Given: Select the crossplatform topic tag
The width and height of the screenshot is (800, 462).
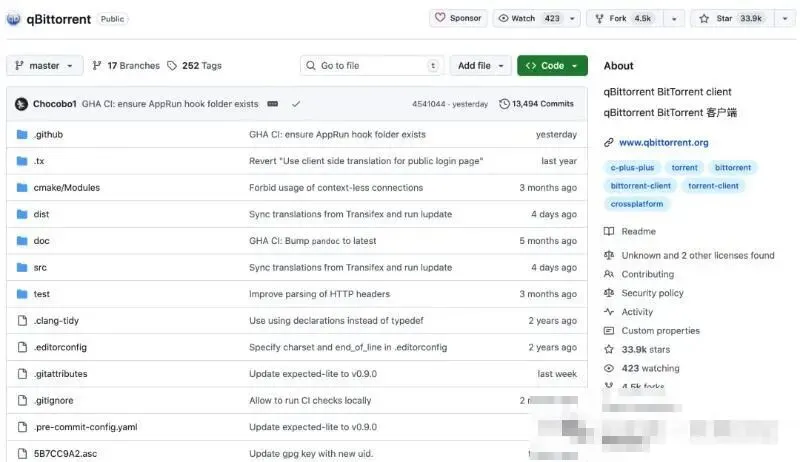Looking at the screenshot, I should pyautogui.click(x=637, y=204).
